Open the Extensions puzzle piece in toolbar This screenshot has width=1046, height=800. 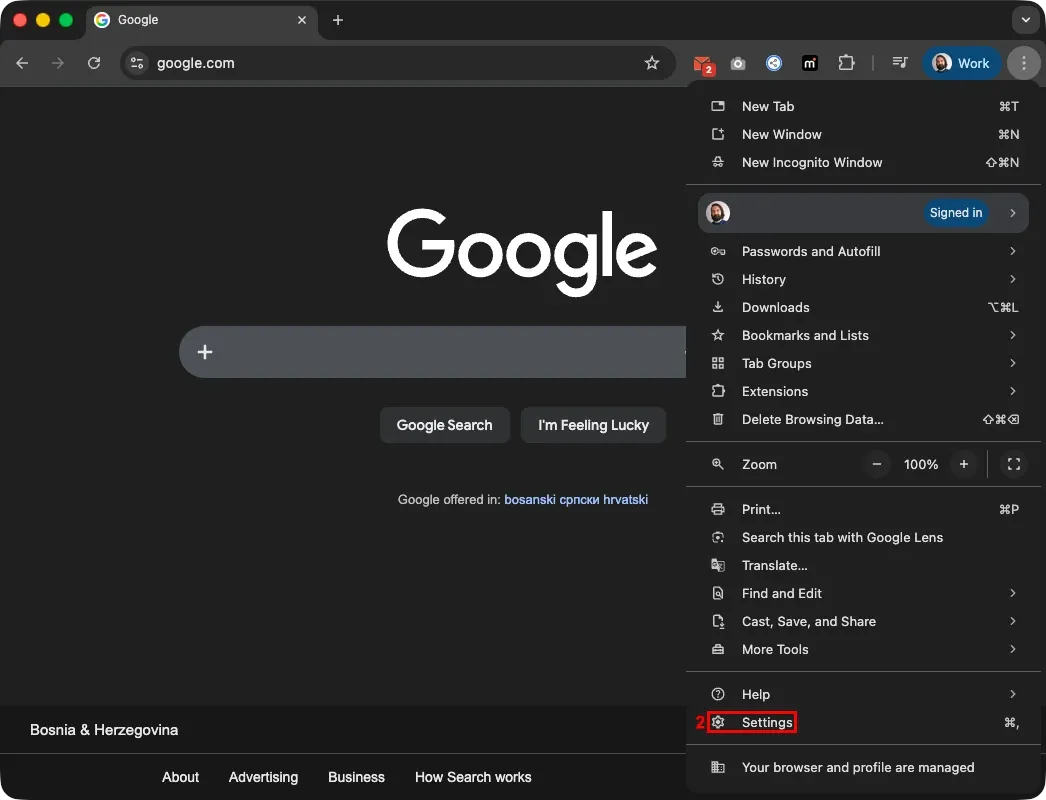coord(846,63)
